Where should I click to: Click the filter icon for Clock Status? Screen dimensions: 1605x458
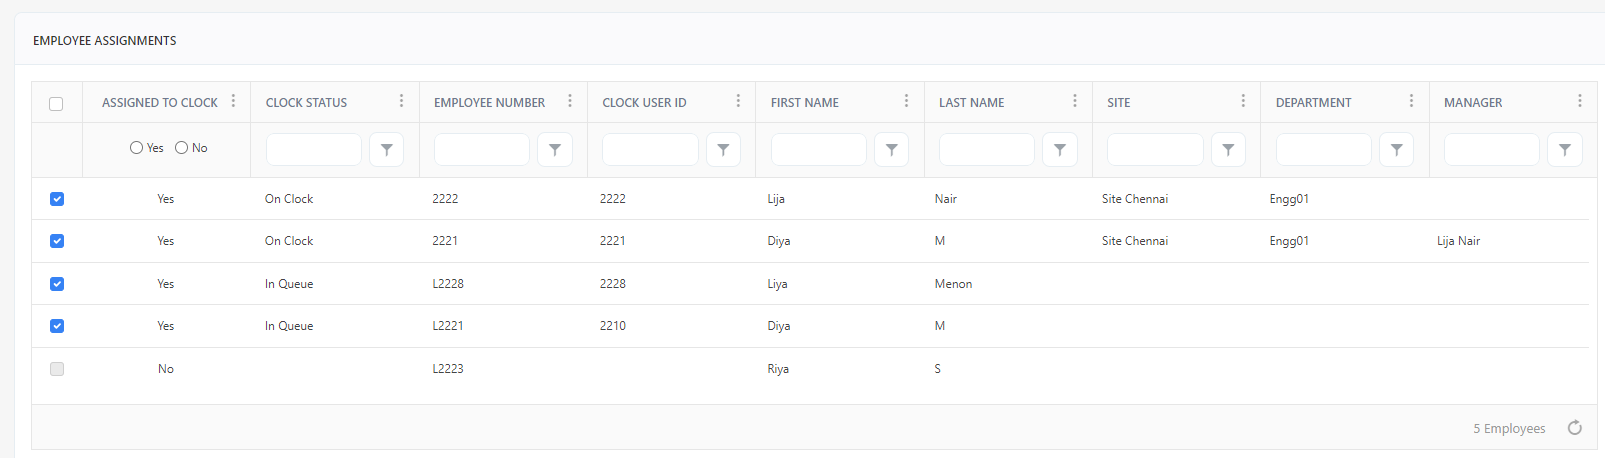[x=386, y=149]
